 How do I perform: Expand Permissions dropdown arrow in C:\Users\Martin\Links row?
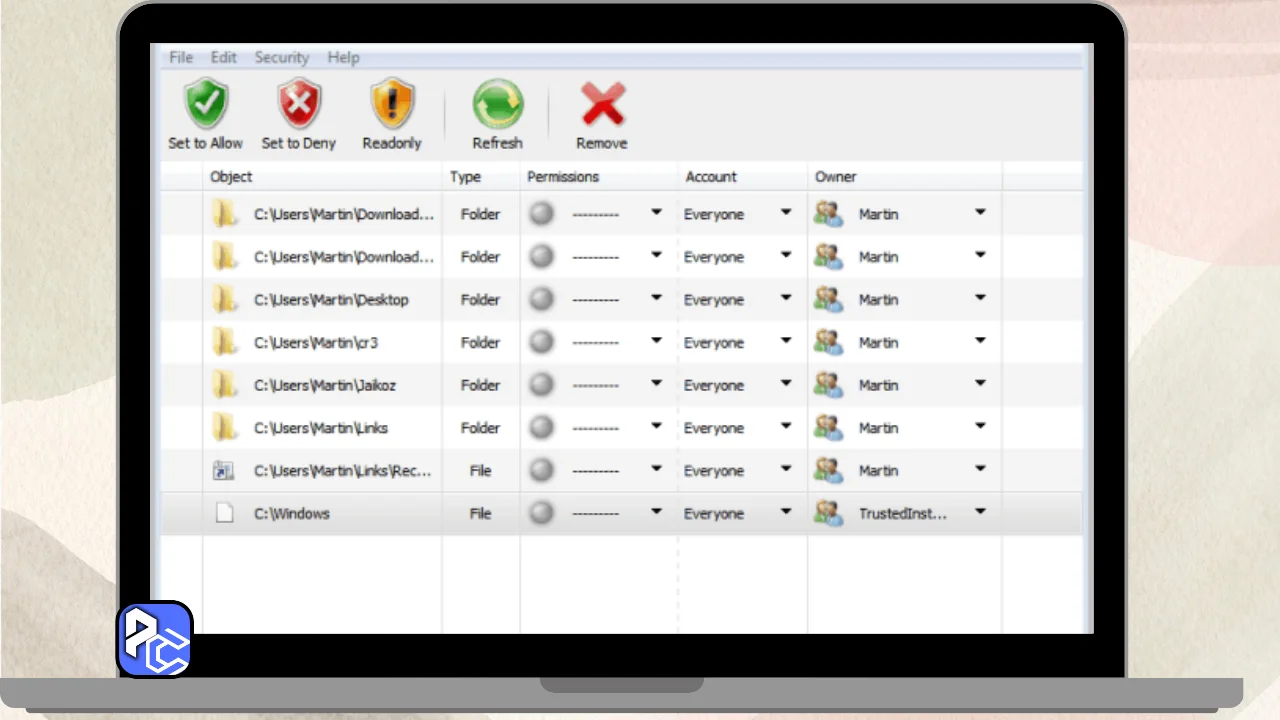(x=657, y=427)
